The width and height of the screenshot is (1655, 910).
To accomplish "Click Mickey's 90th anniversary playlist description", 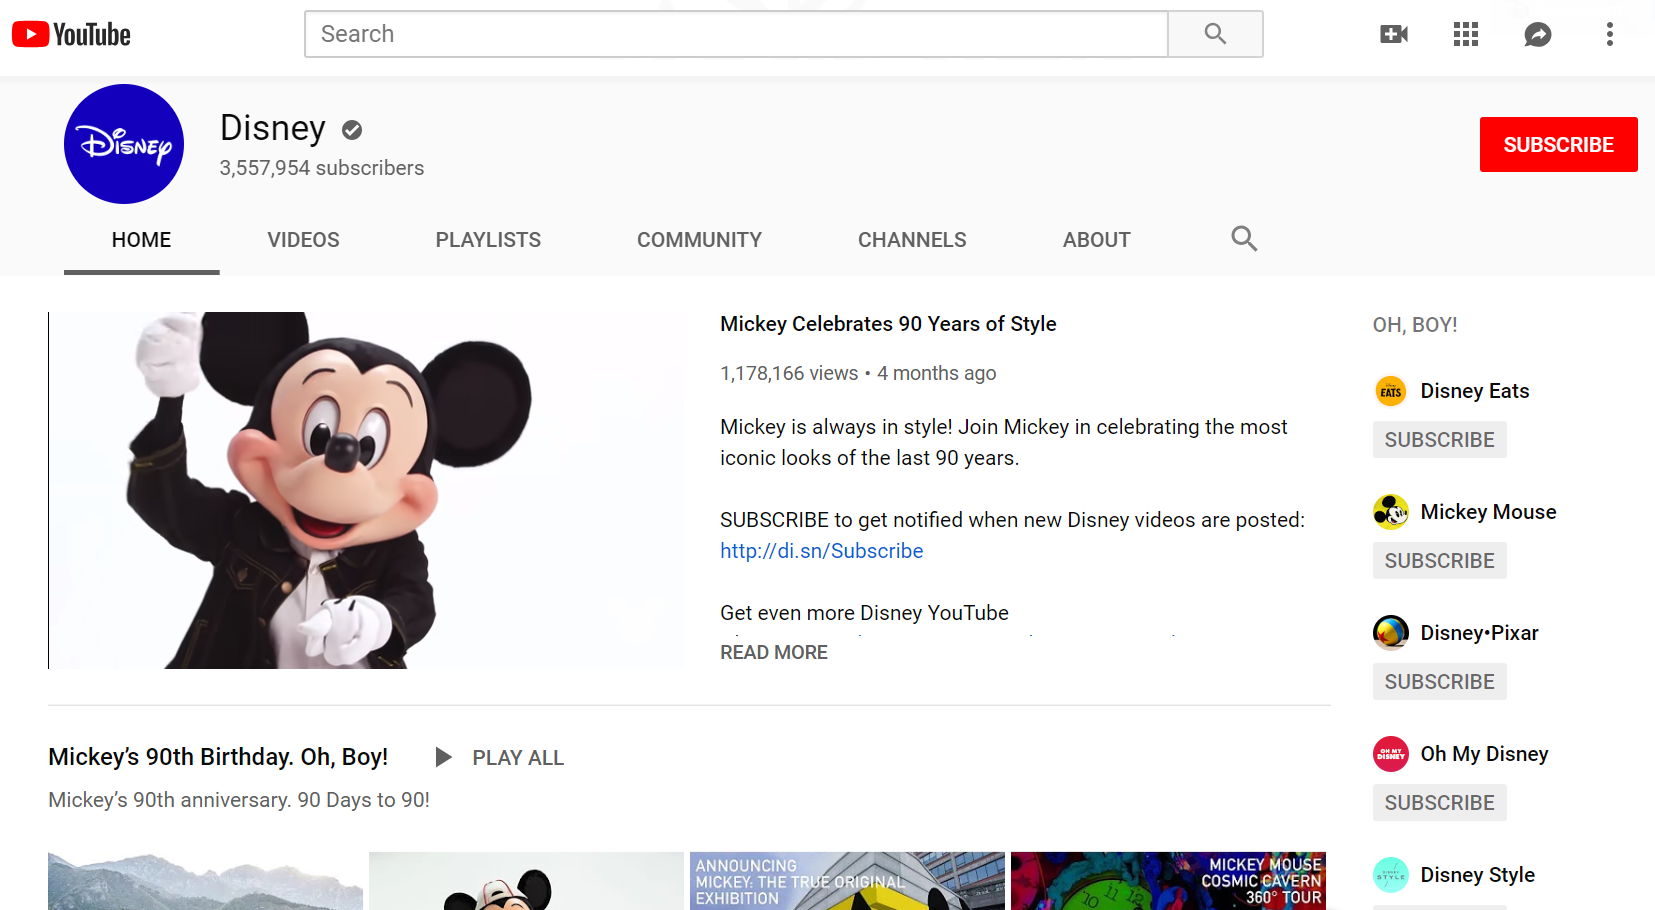I will click(239, 800).
